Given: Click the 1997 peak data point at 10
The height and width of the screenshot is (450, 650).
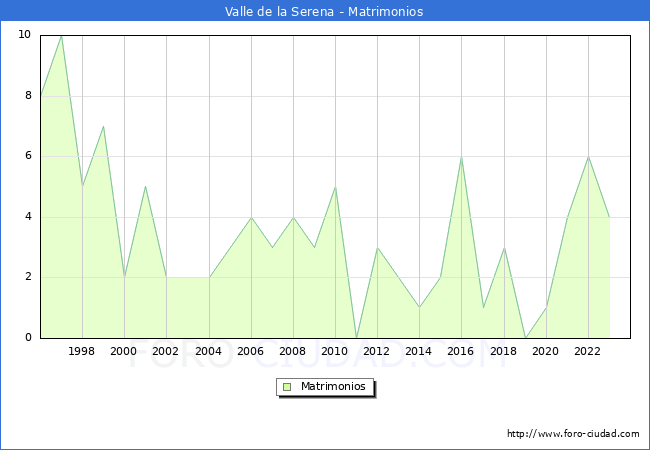Looking at the screenshot, I should 62,36.
